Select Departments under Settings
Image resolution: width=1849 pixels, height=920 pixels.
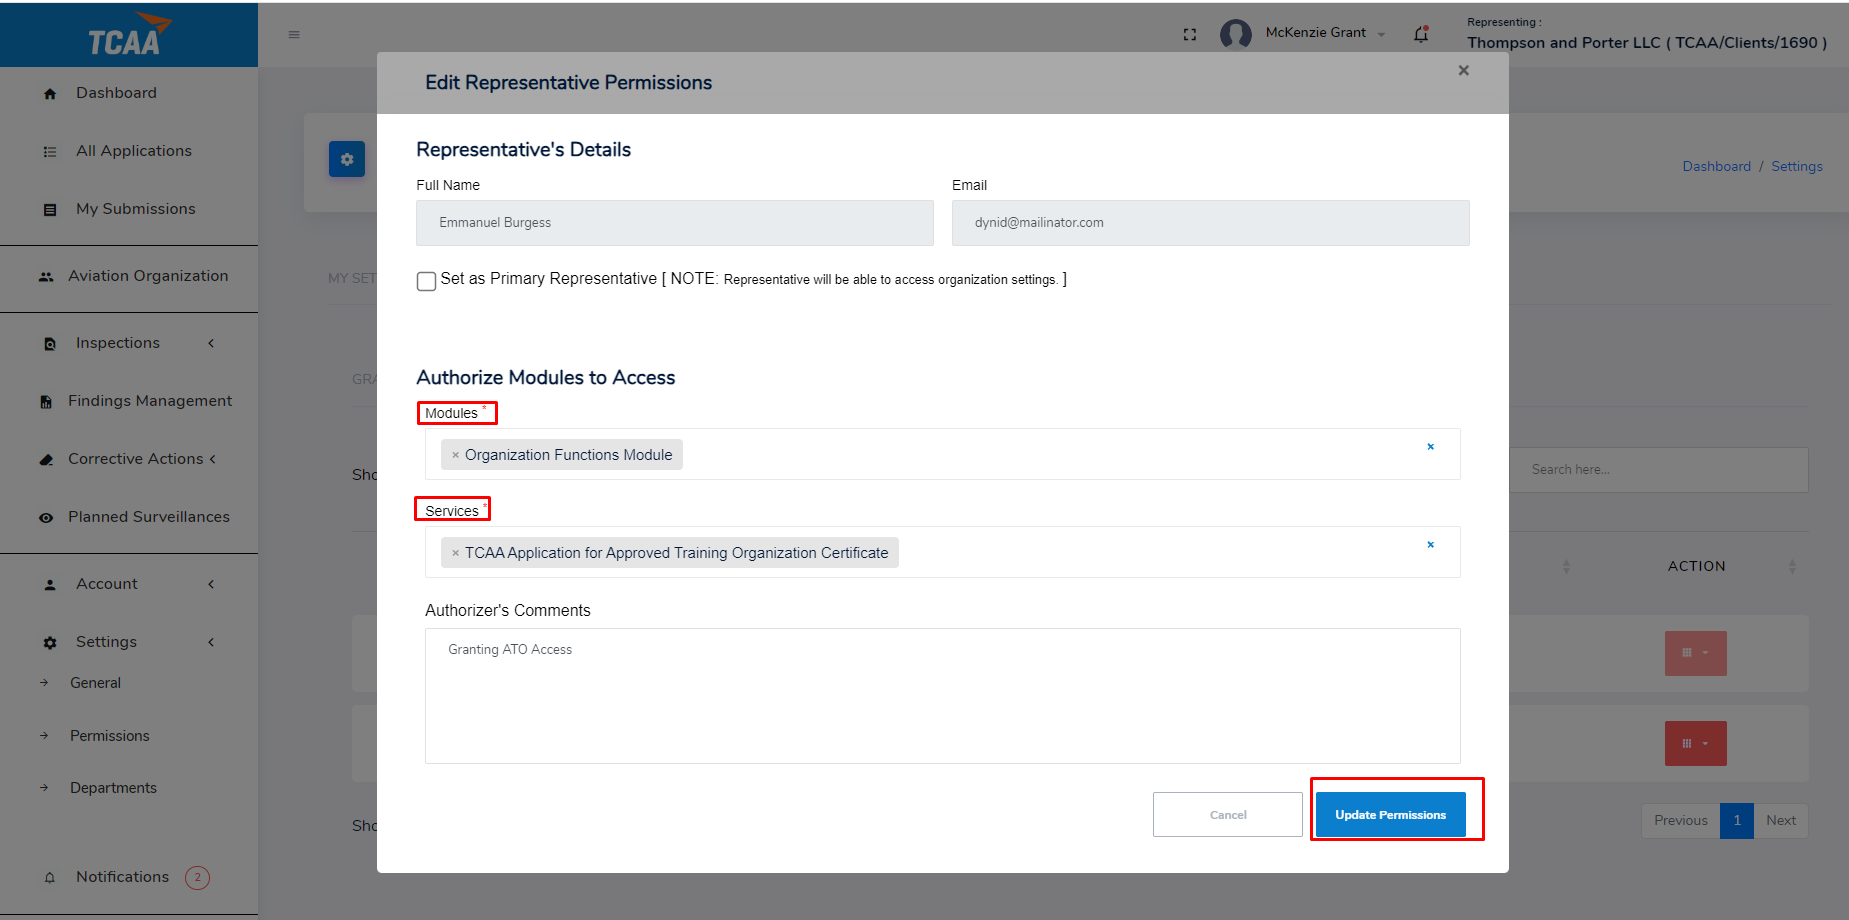coord(113,788)
